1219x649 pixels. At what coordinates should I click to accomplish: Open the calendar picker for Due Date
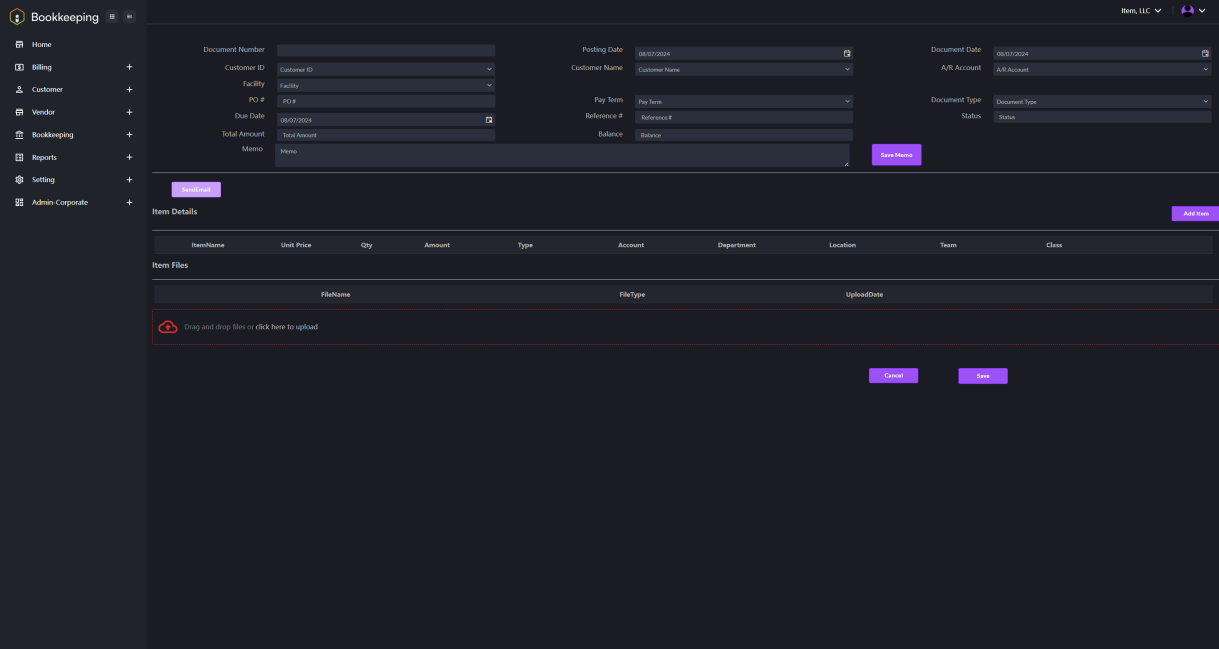coord(489,119)
